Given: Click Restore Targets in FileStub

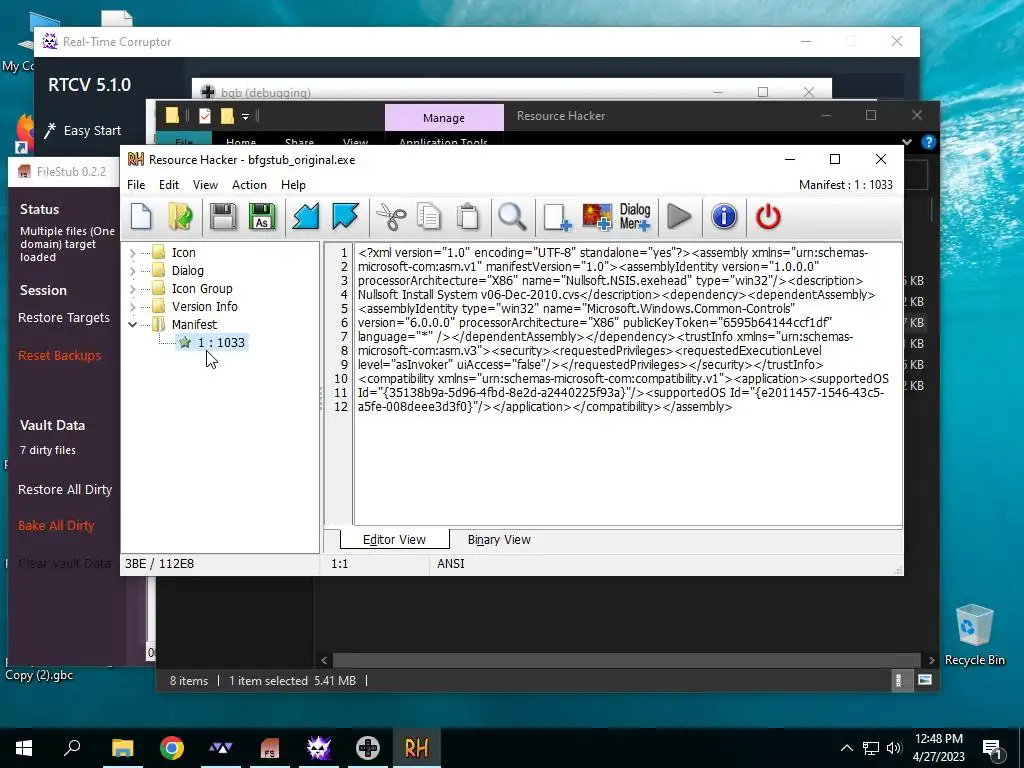Looking at the screenshot, I should tap(64, 318).
